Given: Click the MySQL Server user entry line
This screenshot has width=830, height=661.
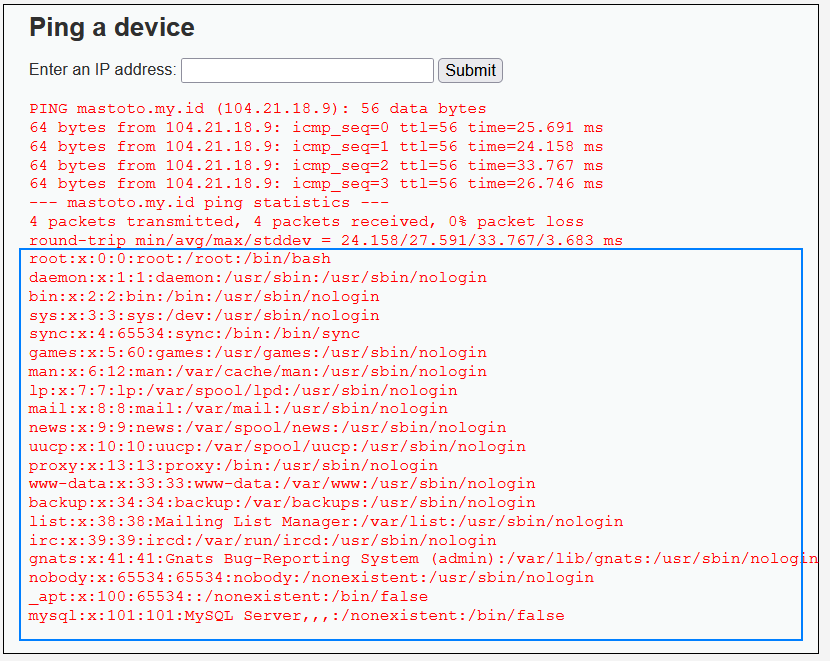Looking at the screenshot, I should point(296,616).
